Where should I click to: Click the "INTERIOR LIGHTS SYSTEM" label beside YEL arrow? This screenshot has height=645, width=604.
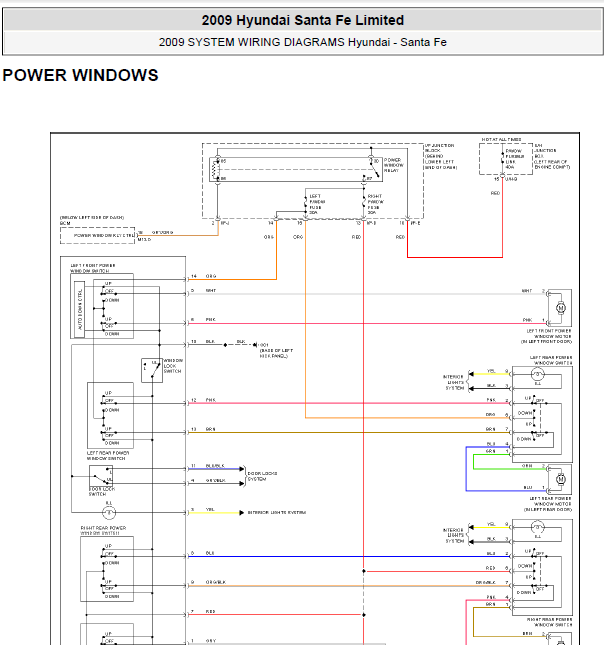pyautogui.click(x=276, y=513)
